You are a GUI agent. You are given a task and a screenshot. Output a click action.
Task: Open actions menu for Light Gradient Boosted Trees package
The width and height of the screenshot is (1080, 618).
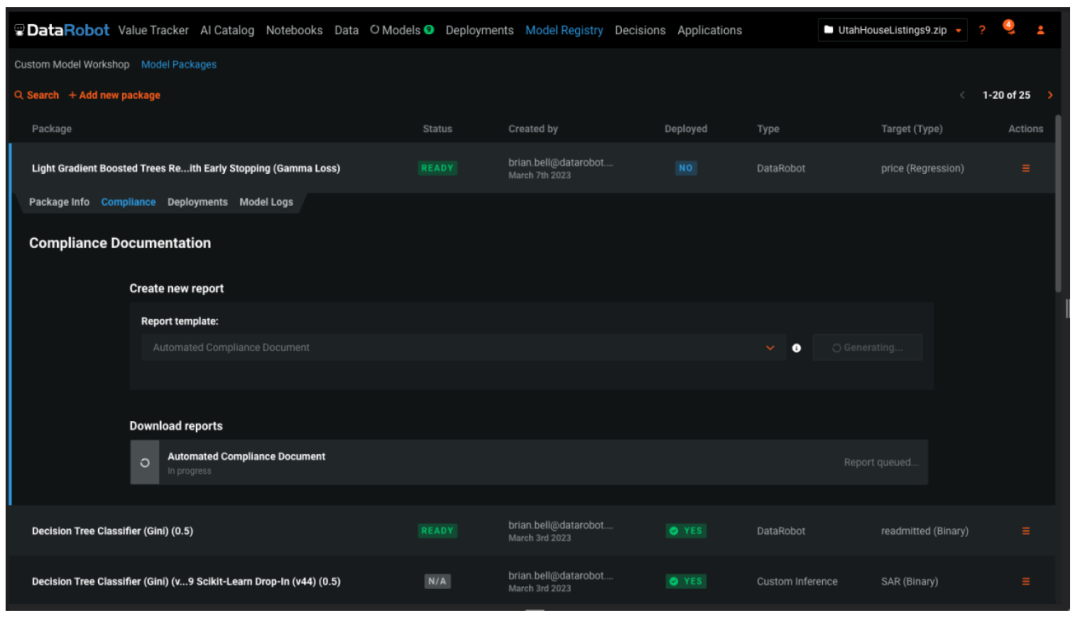[x=1025, y=168]
